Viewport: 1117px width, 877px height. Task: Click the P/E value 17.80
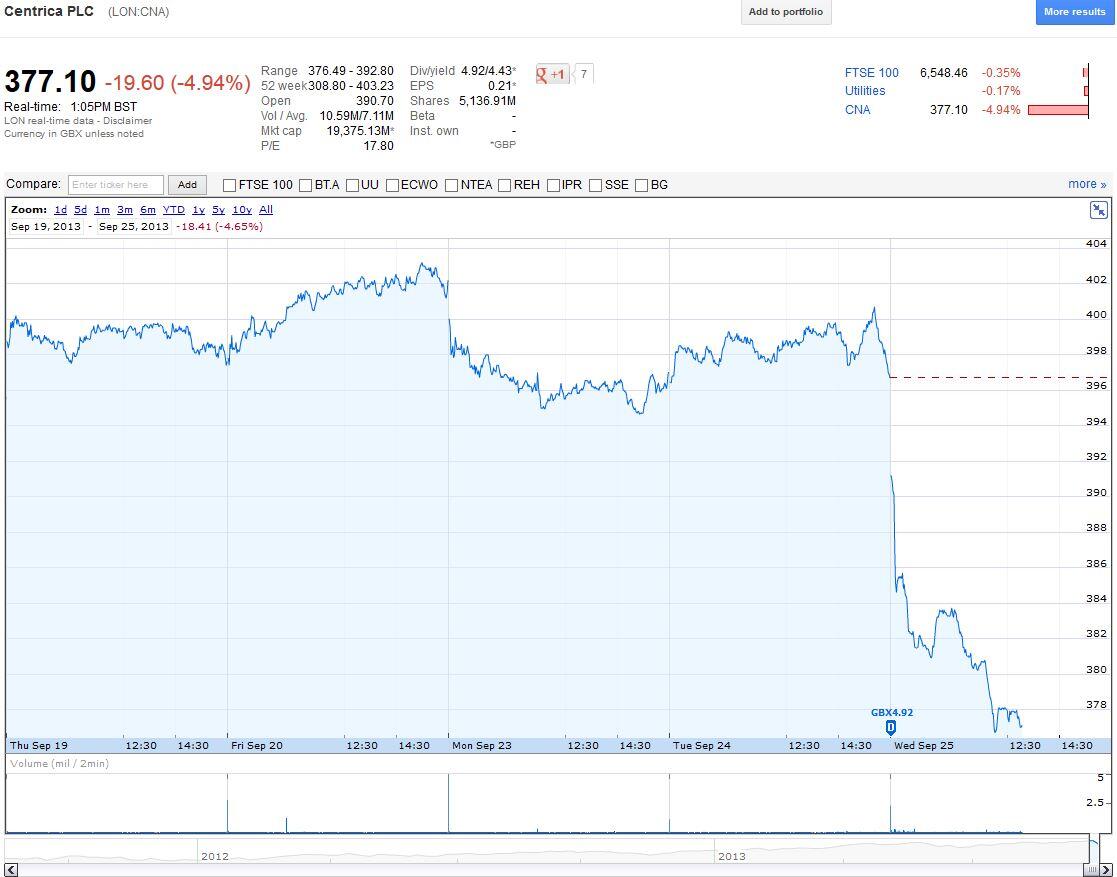point(378,145)
